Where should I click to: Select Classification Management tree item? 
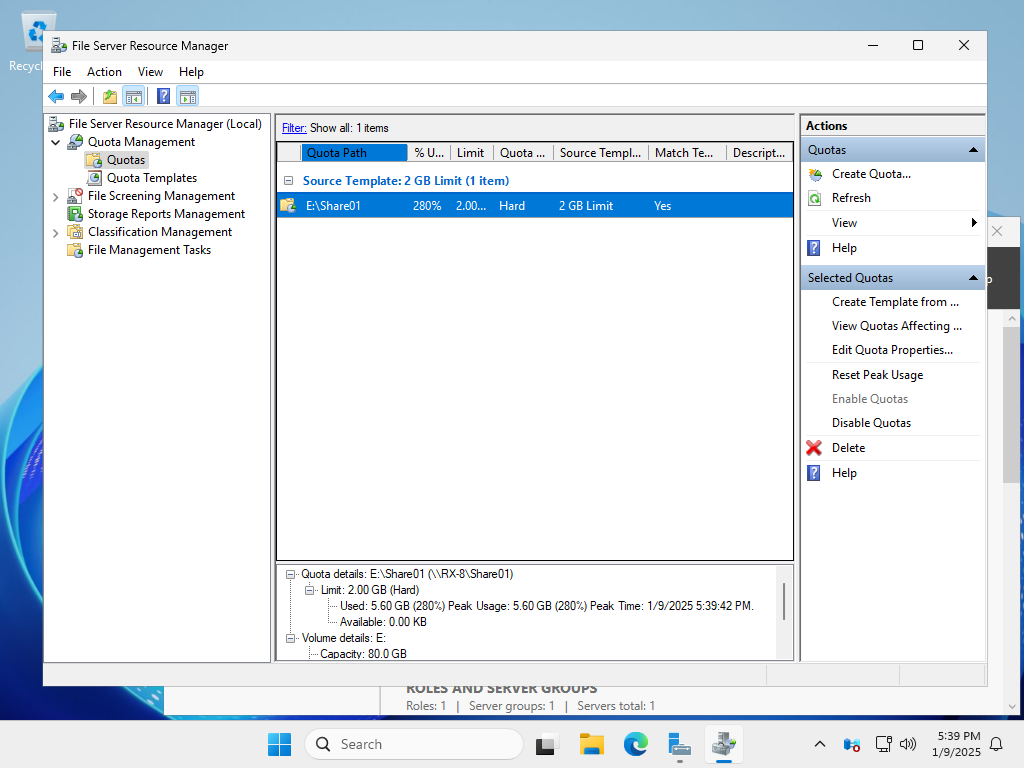click(160, 232)
